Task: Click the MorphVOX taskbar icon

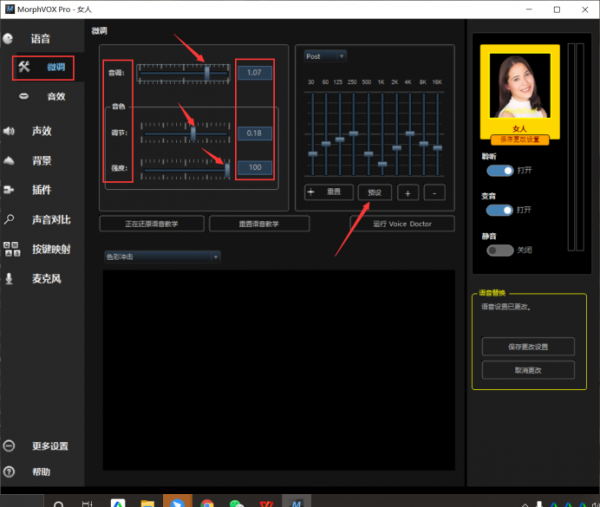Action: [297, 501]
